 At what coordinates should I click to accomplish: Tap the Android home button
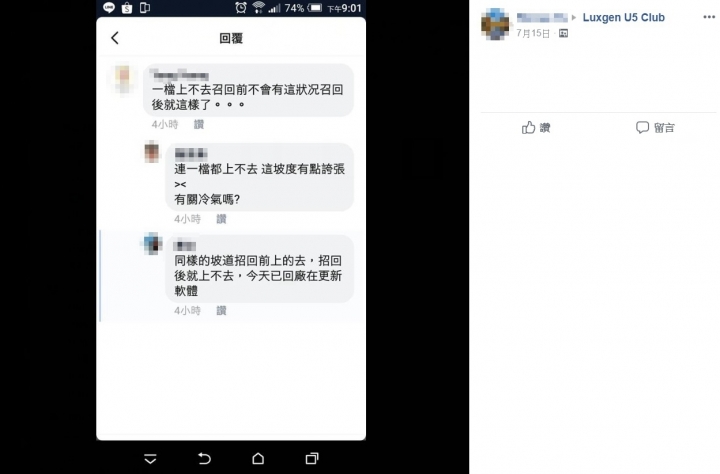258,458
